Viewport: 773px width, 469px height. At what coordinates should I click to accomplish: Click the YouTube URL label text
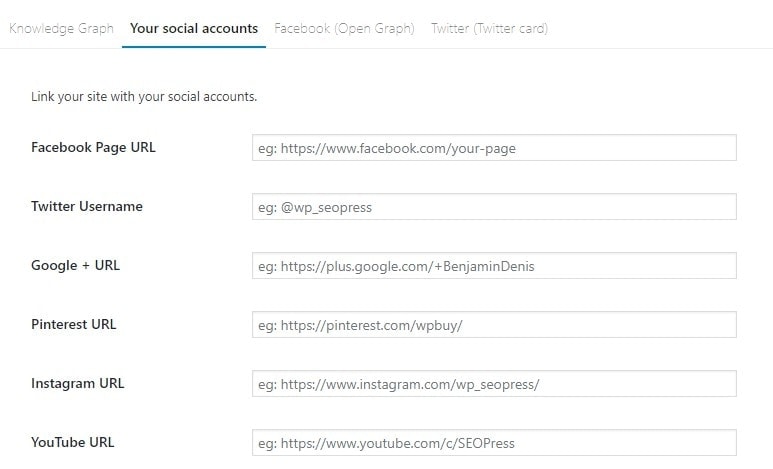(x=73, y=442)
